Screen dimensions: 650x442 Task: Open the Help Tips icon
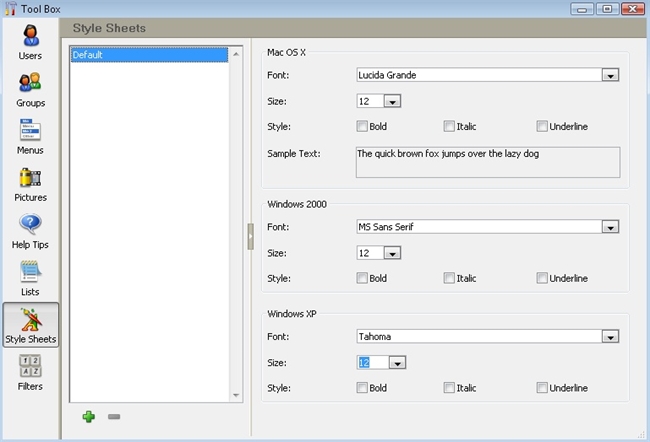click(30, 225)
